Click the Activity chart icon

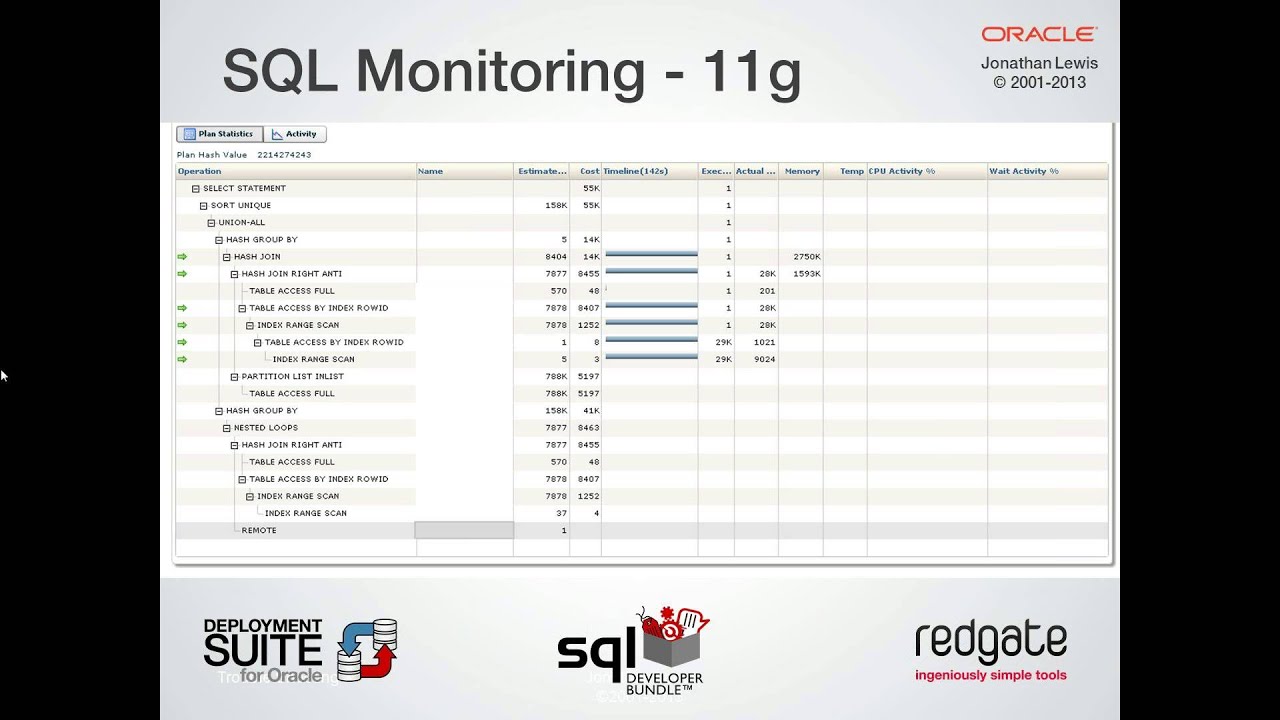tap(277, 134)
